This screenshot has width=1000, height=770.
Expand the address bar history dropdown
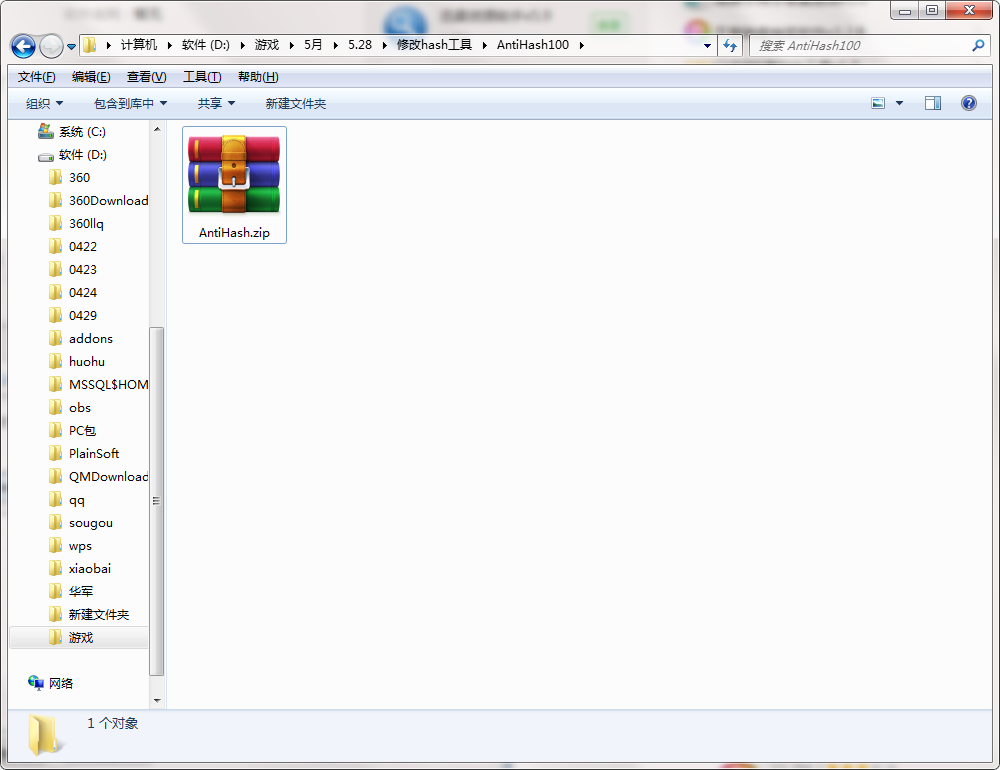pyautogui.click(x=707, y=45)
